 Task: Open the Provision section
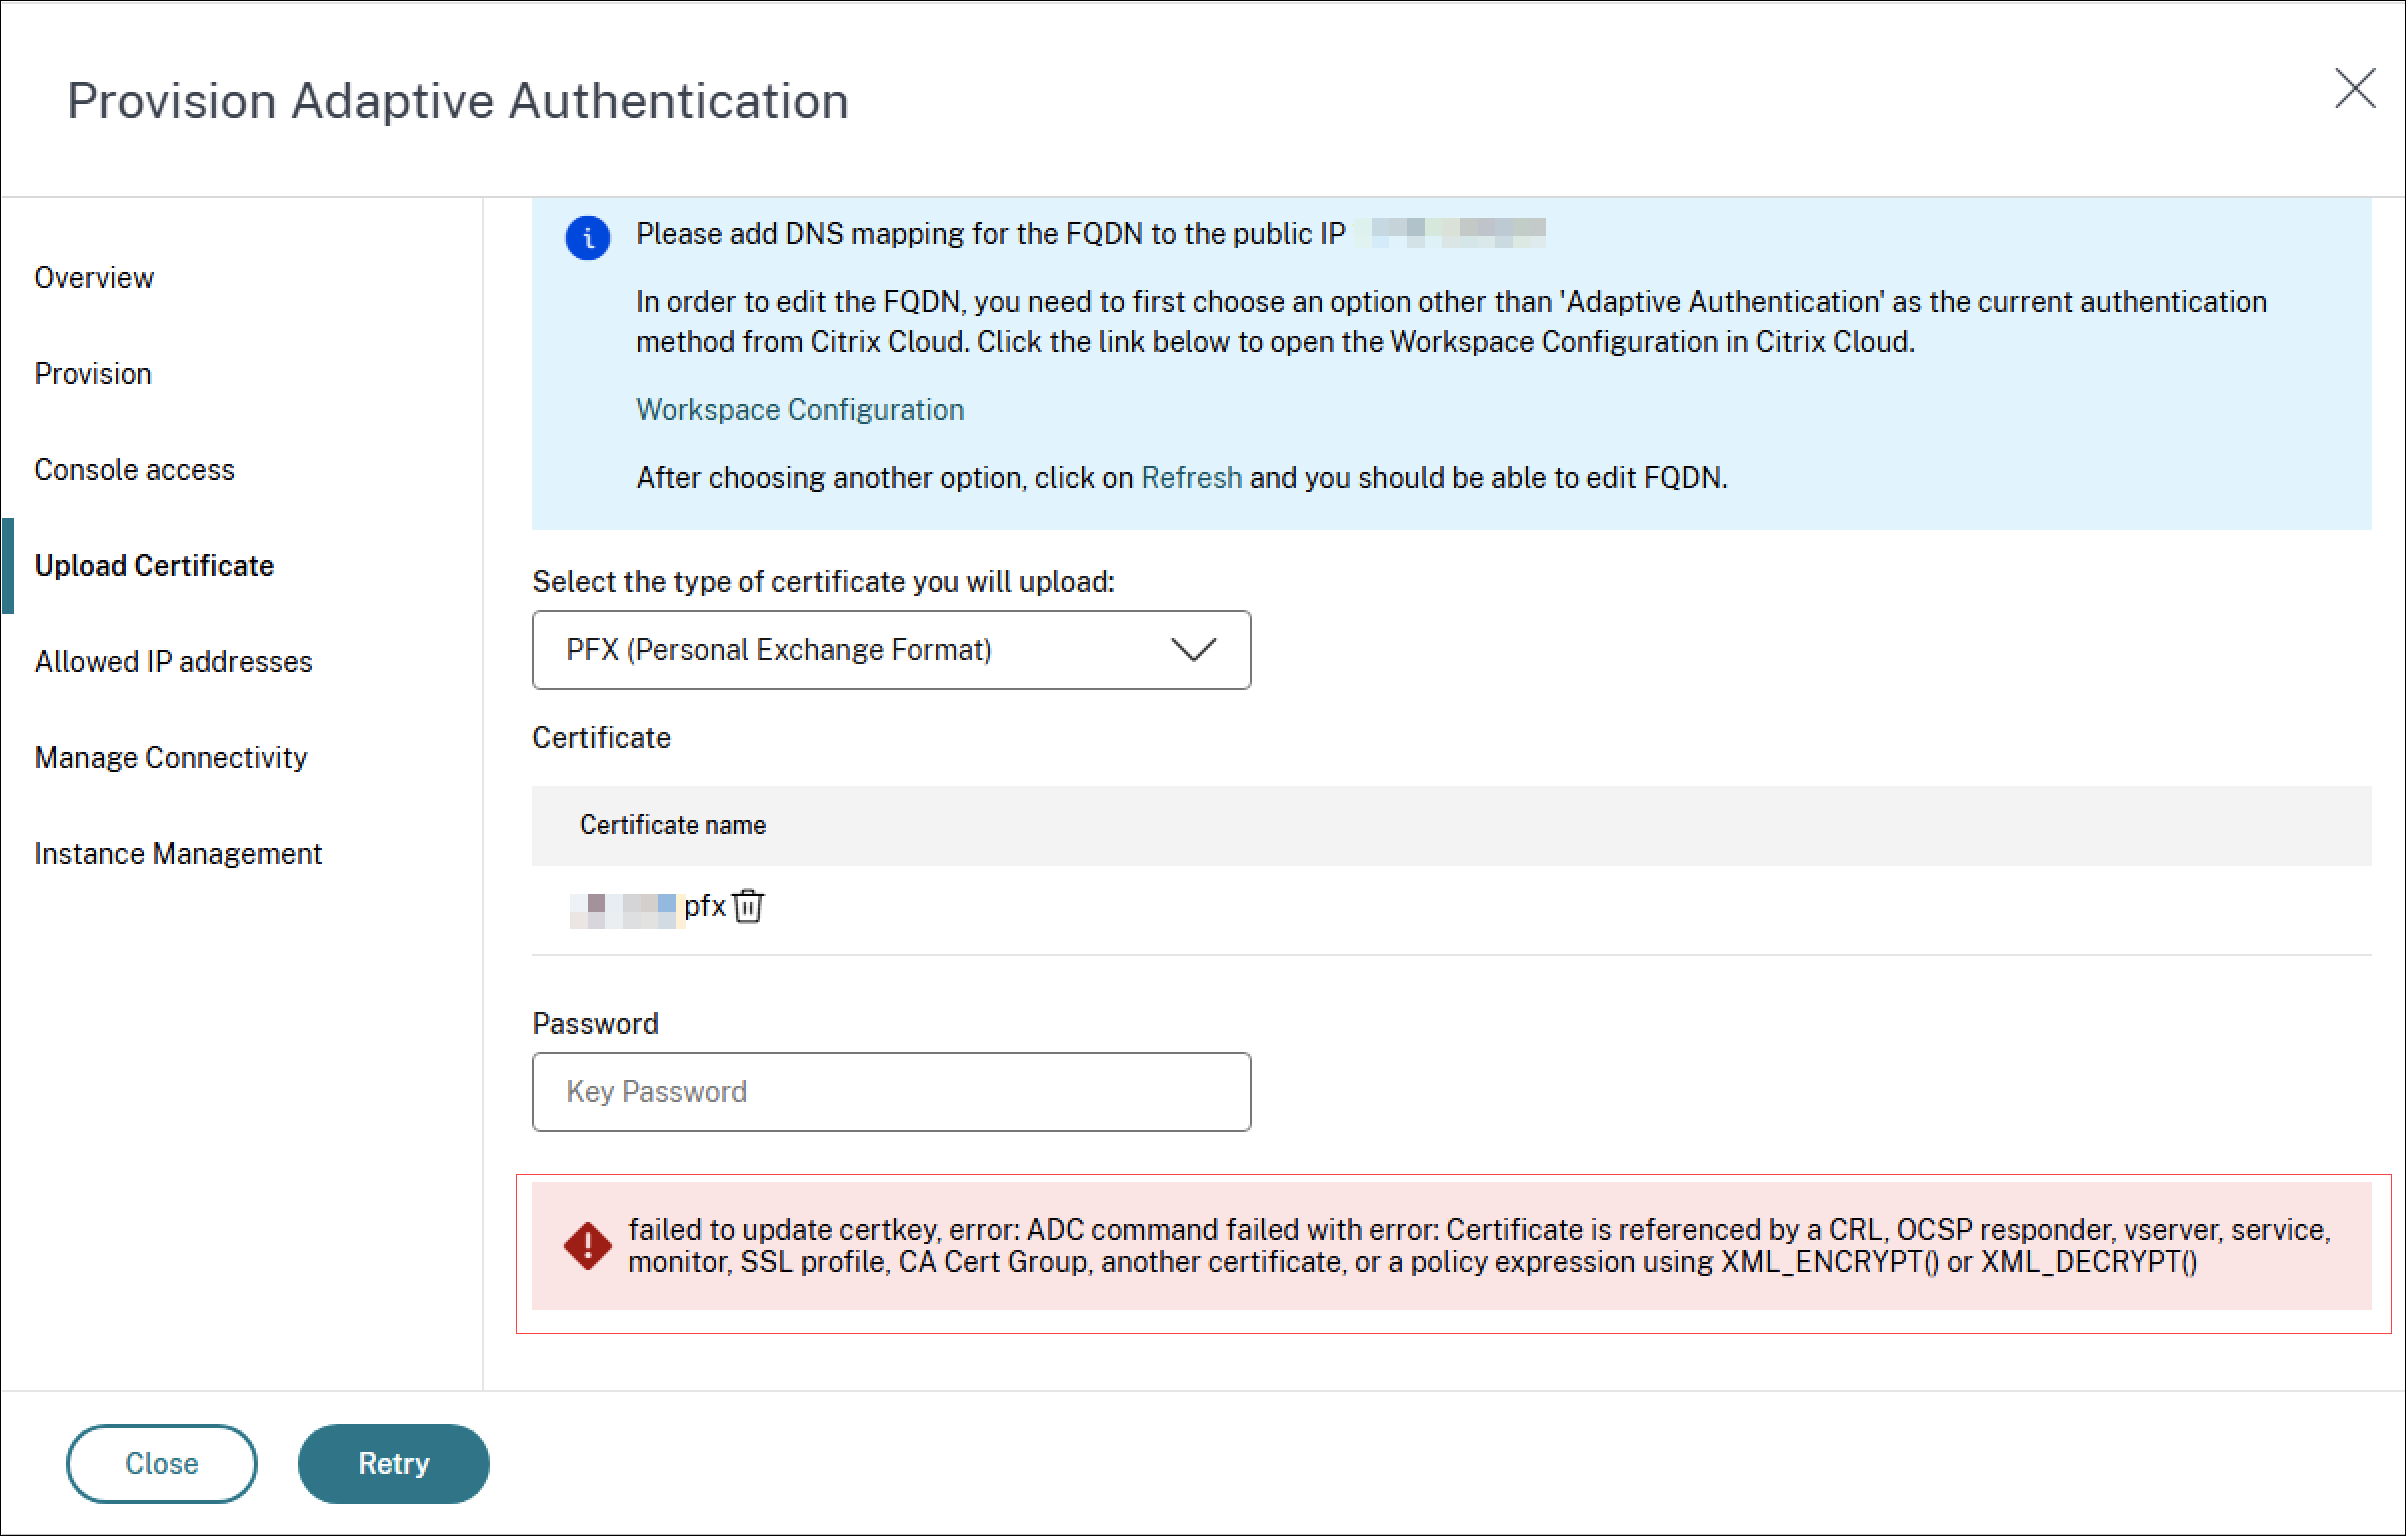click(93, 373)
